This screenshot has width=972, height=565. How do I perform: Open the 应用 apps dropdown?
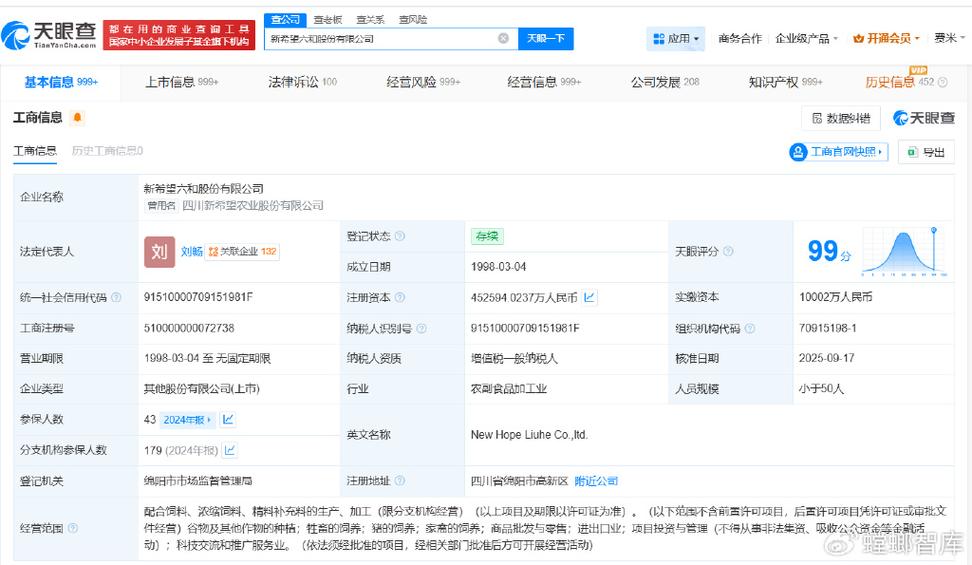coord(676,38)
